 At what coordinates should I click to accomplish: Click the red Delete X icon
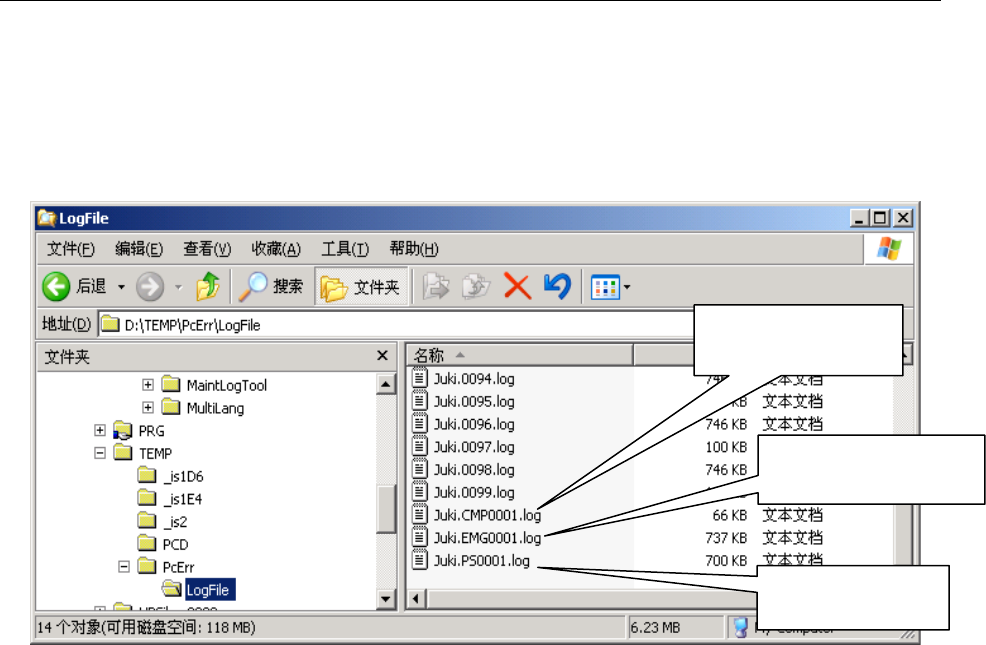point(518,287)
